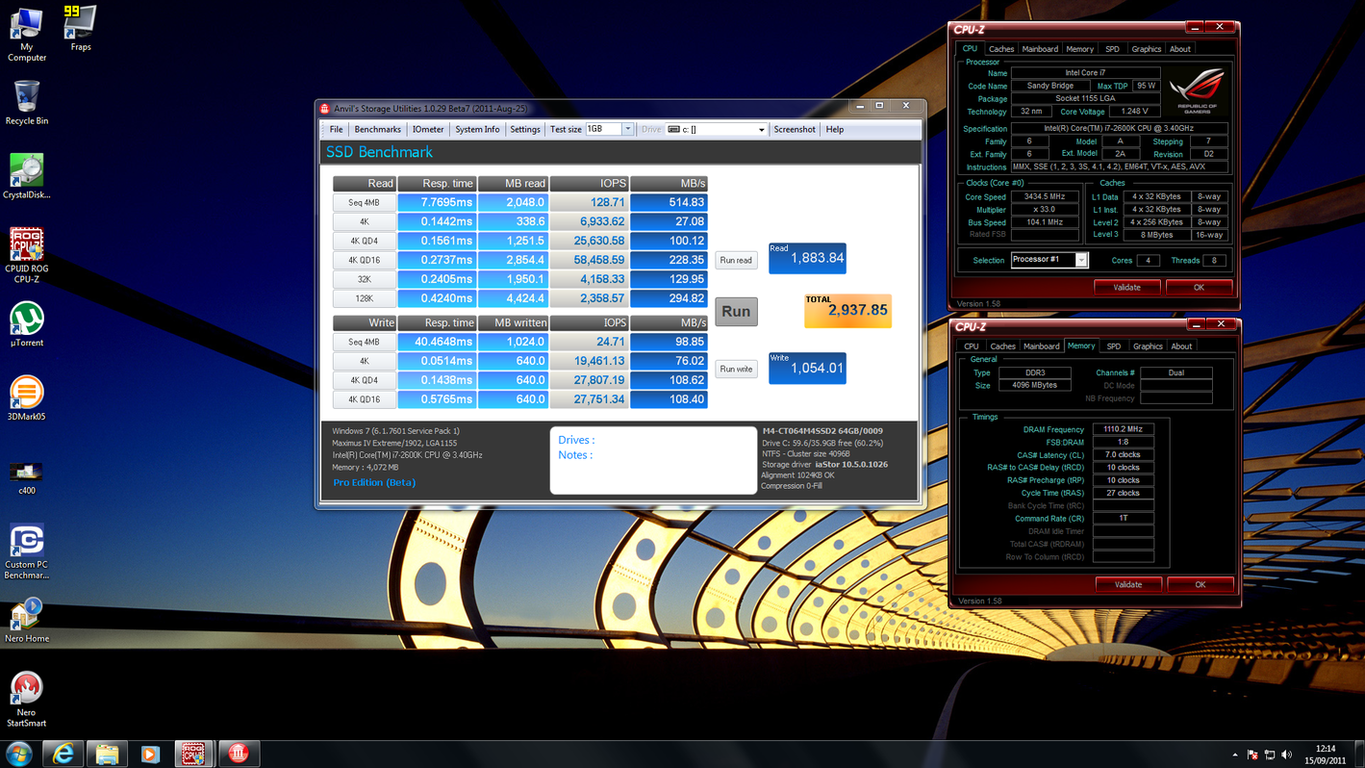
Task: Open the System Info menu
Action: (x=477, y=129)
